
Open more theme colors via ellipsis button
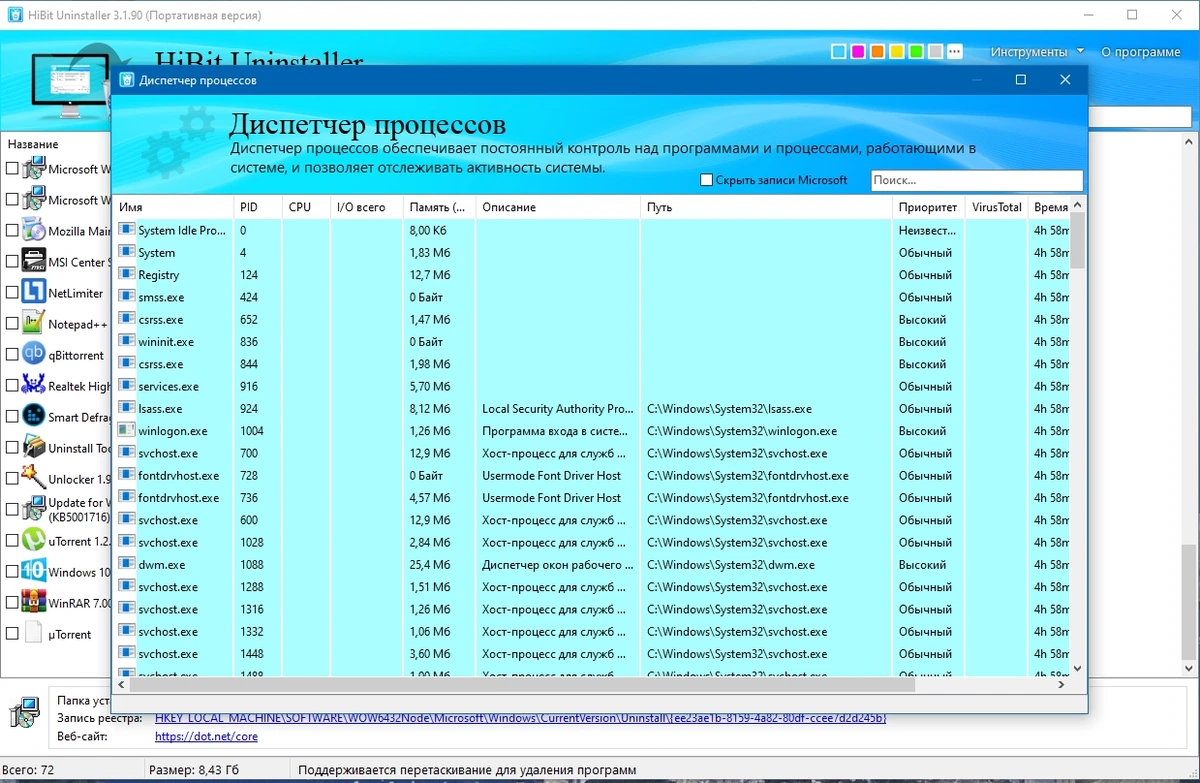955,52
